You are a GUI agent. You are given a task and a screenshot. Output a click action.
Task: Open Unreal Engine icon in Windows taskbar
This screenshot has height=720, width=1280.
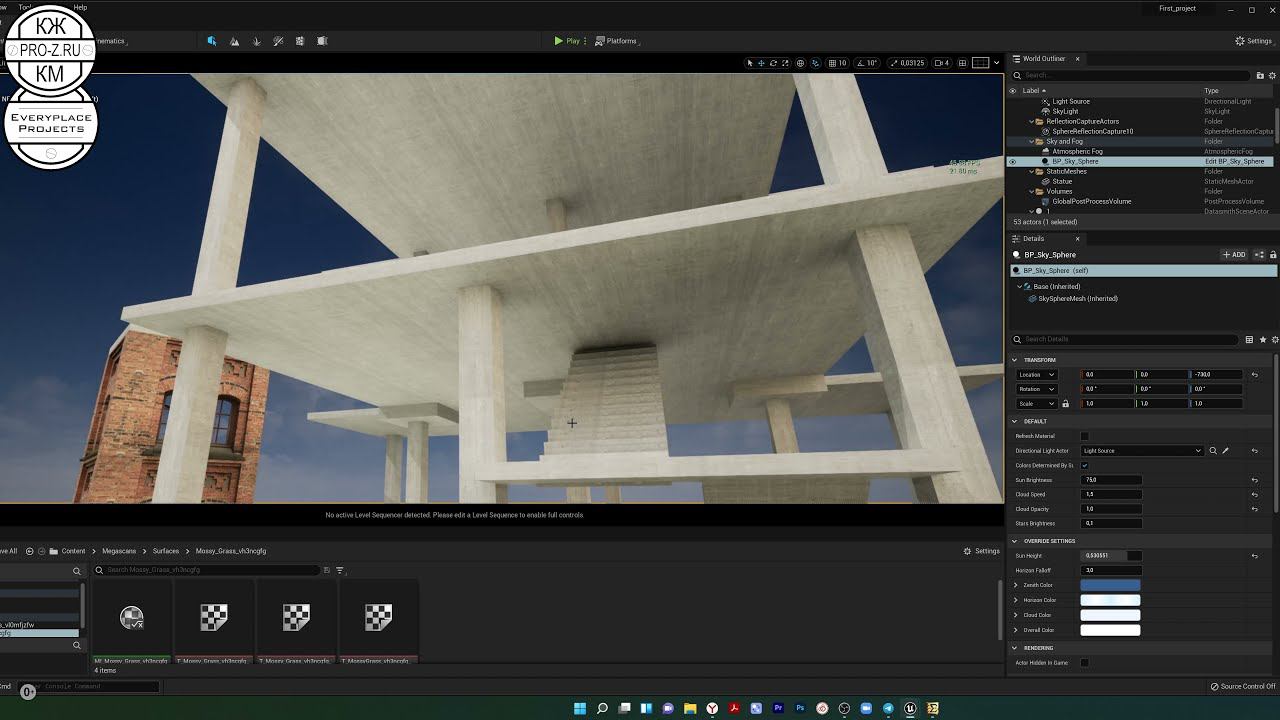click(x=910, y=708)
